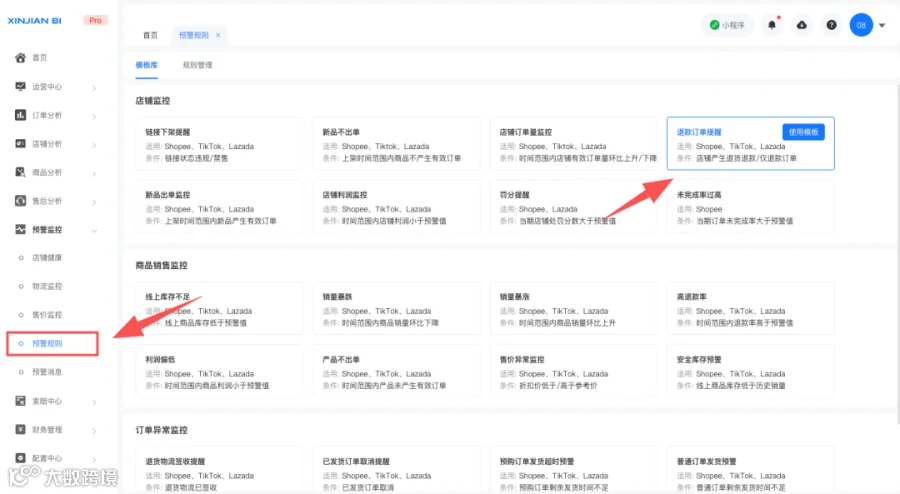Click the XINJIAN BI logo
Image resolution: width=900 pixels, height=494 pixels.
click(x=34, y=21)
